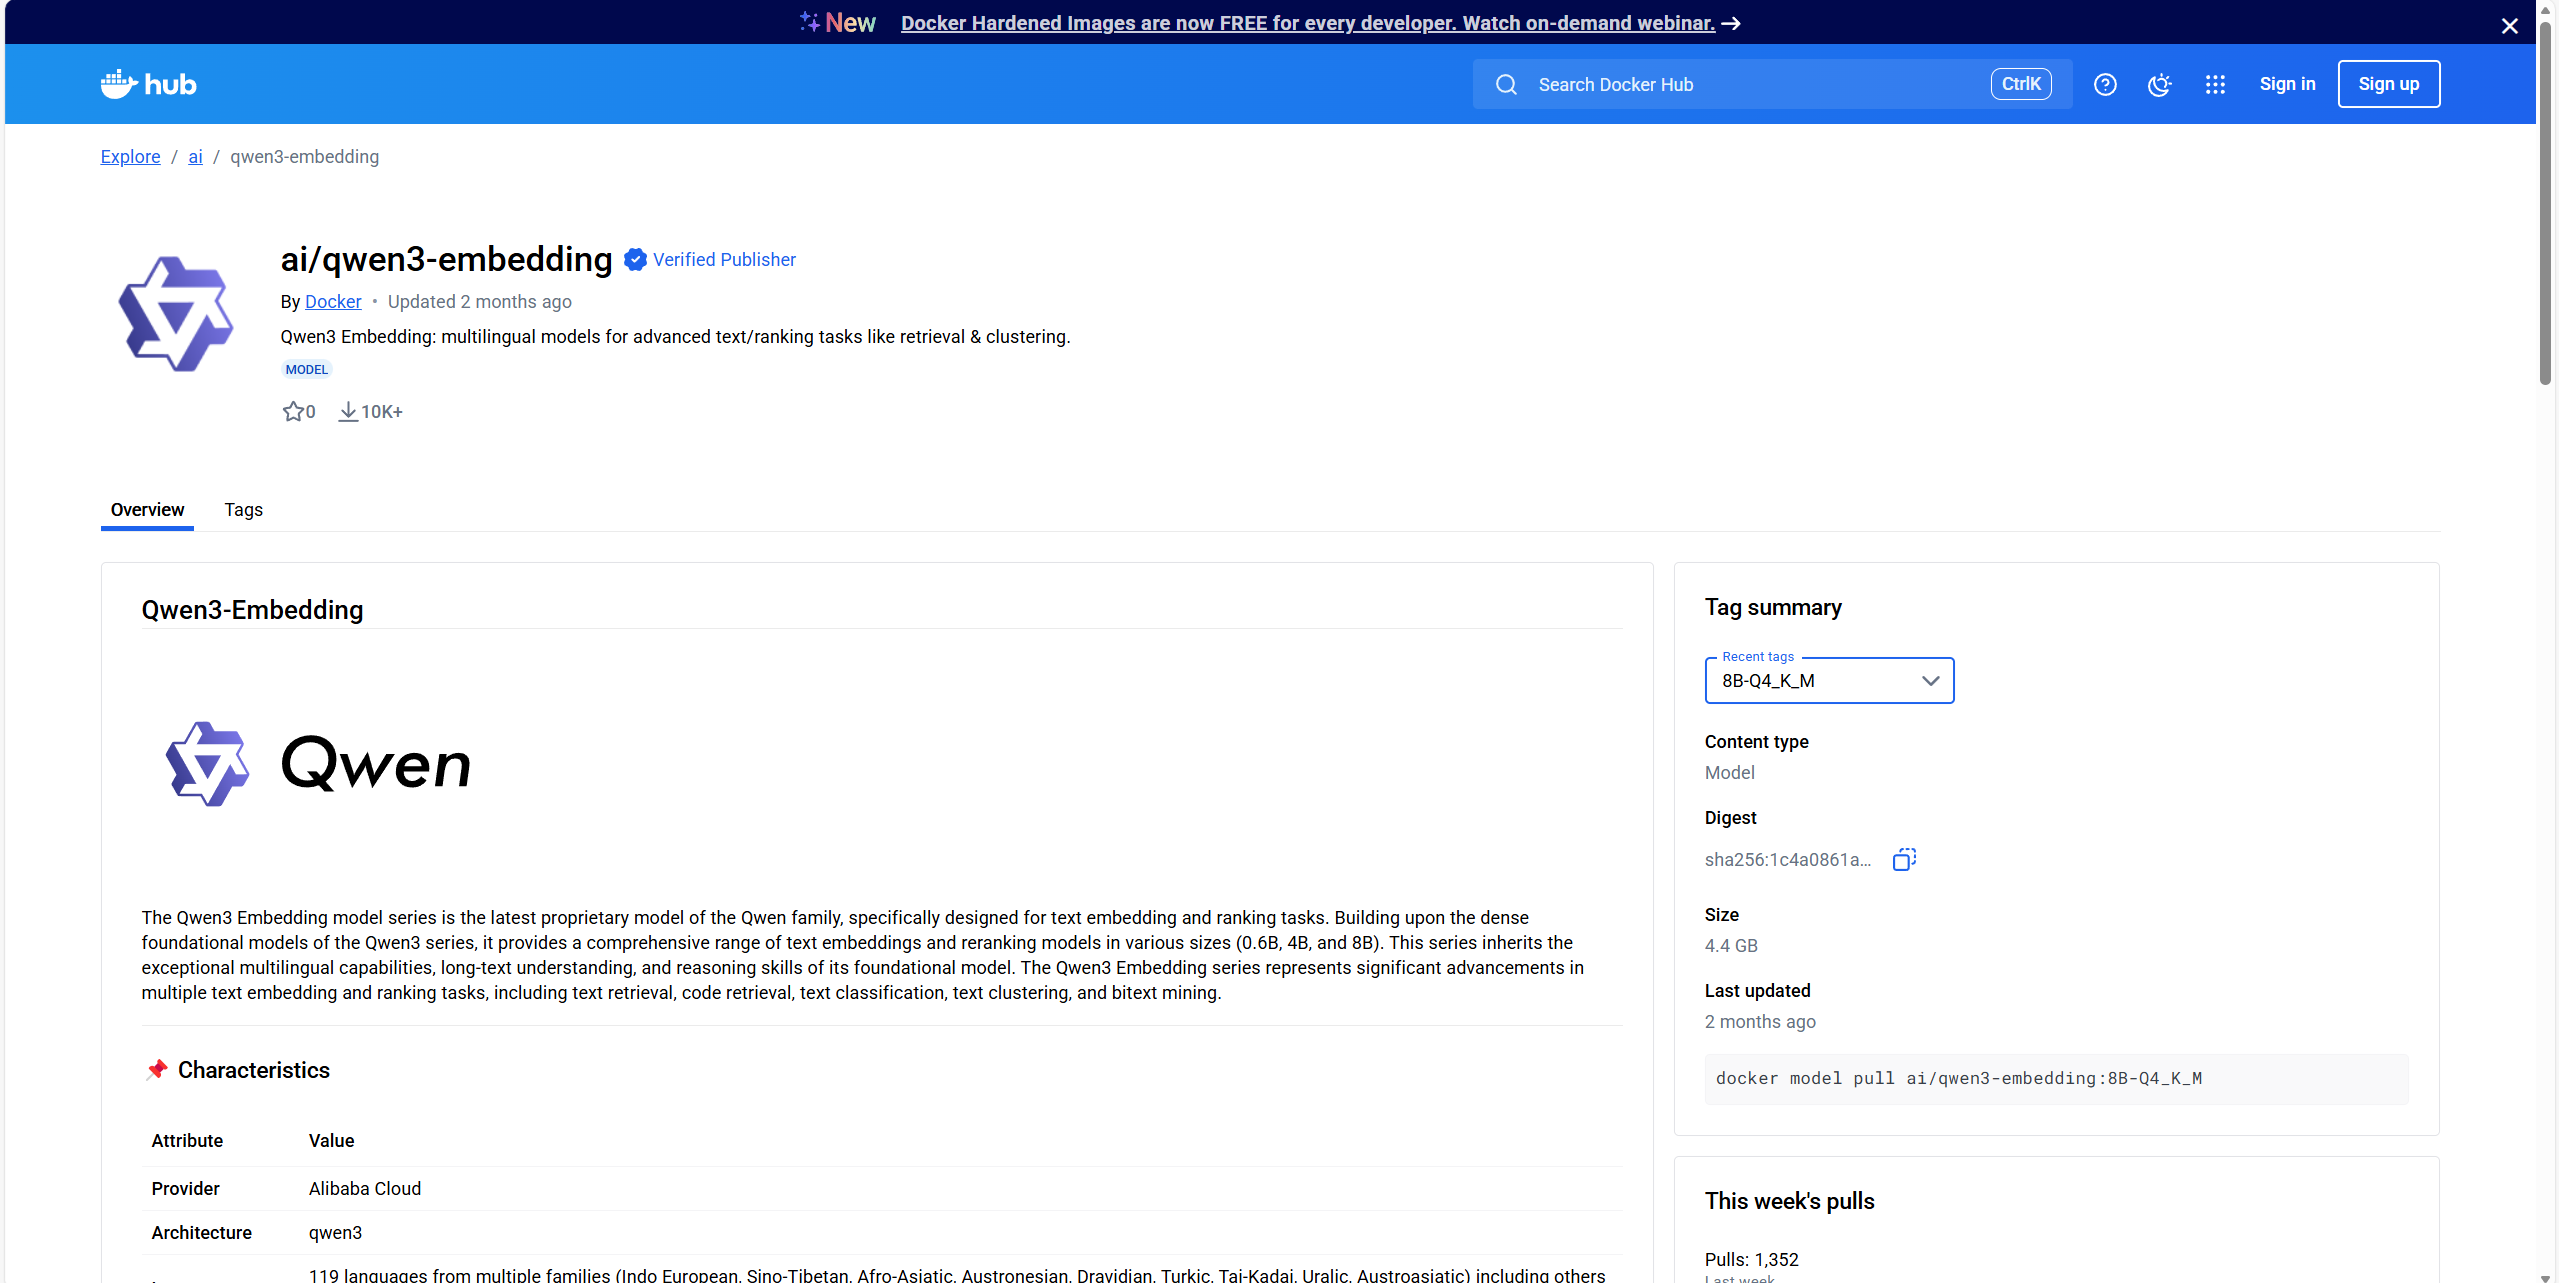Open the apps grid menu icon
The height and width of the screenshot is (1283, 2559).
coord(2215,84)
